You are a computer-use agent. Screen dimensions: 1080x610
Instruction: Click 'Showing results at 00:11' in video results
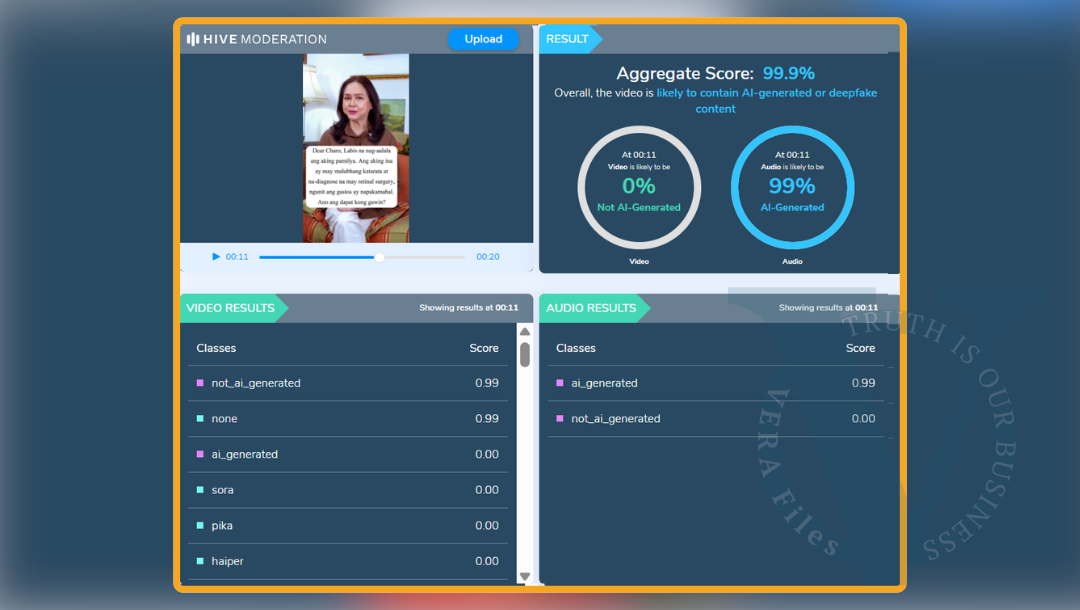click(469, 308)
